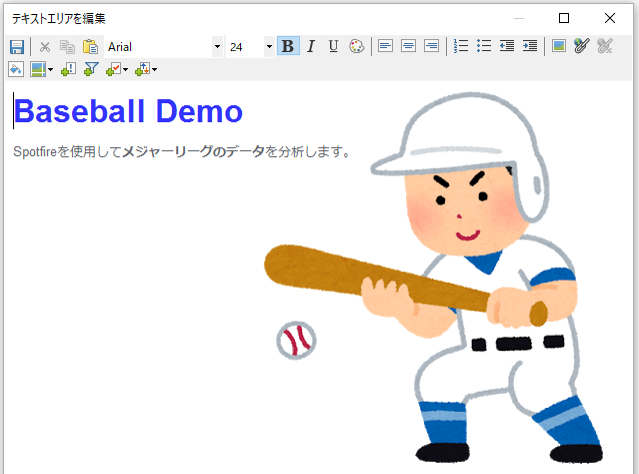Image resolution: width=639 pixels, height=474 pixels.
Task: Open the font size dropdown arrow
Action: click(269, 47)
